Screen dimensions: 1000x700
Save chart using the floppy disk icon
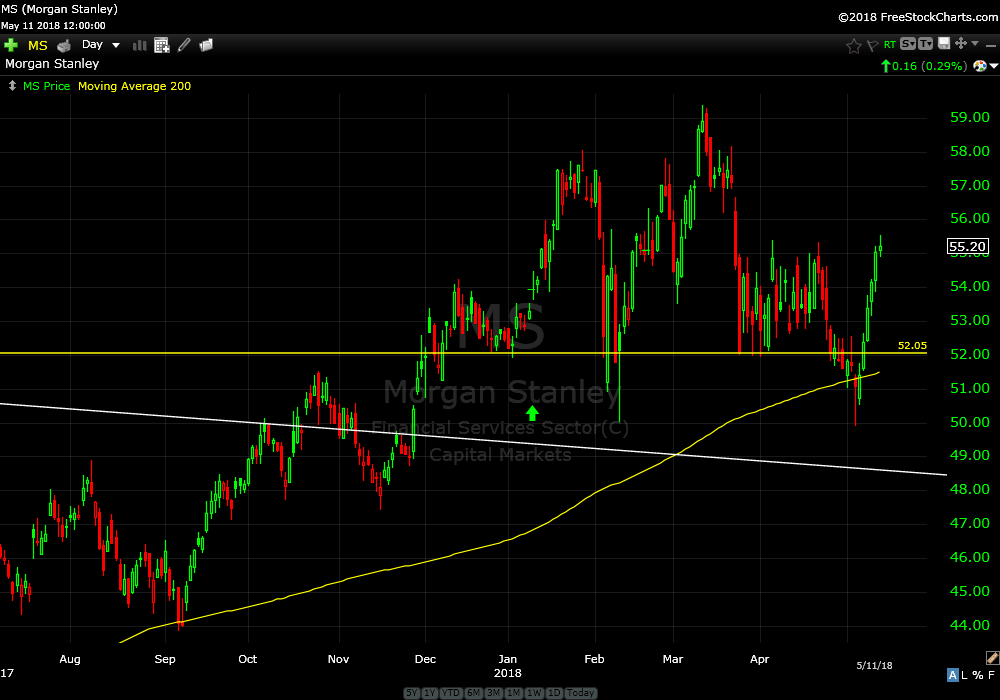click(942, 44)
